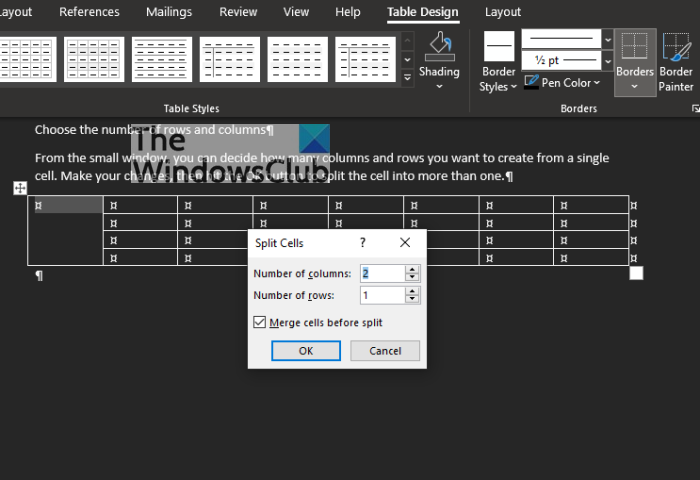Toggle Merge cells before split checkbox
700x480 pixels.
pyautogui.click(x=259, y=322)
